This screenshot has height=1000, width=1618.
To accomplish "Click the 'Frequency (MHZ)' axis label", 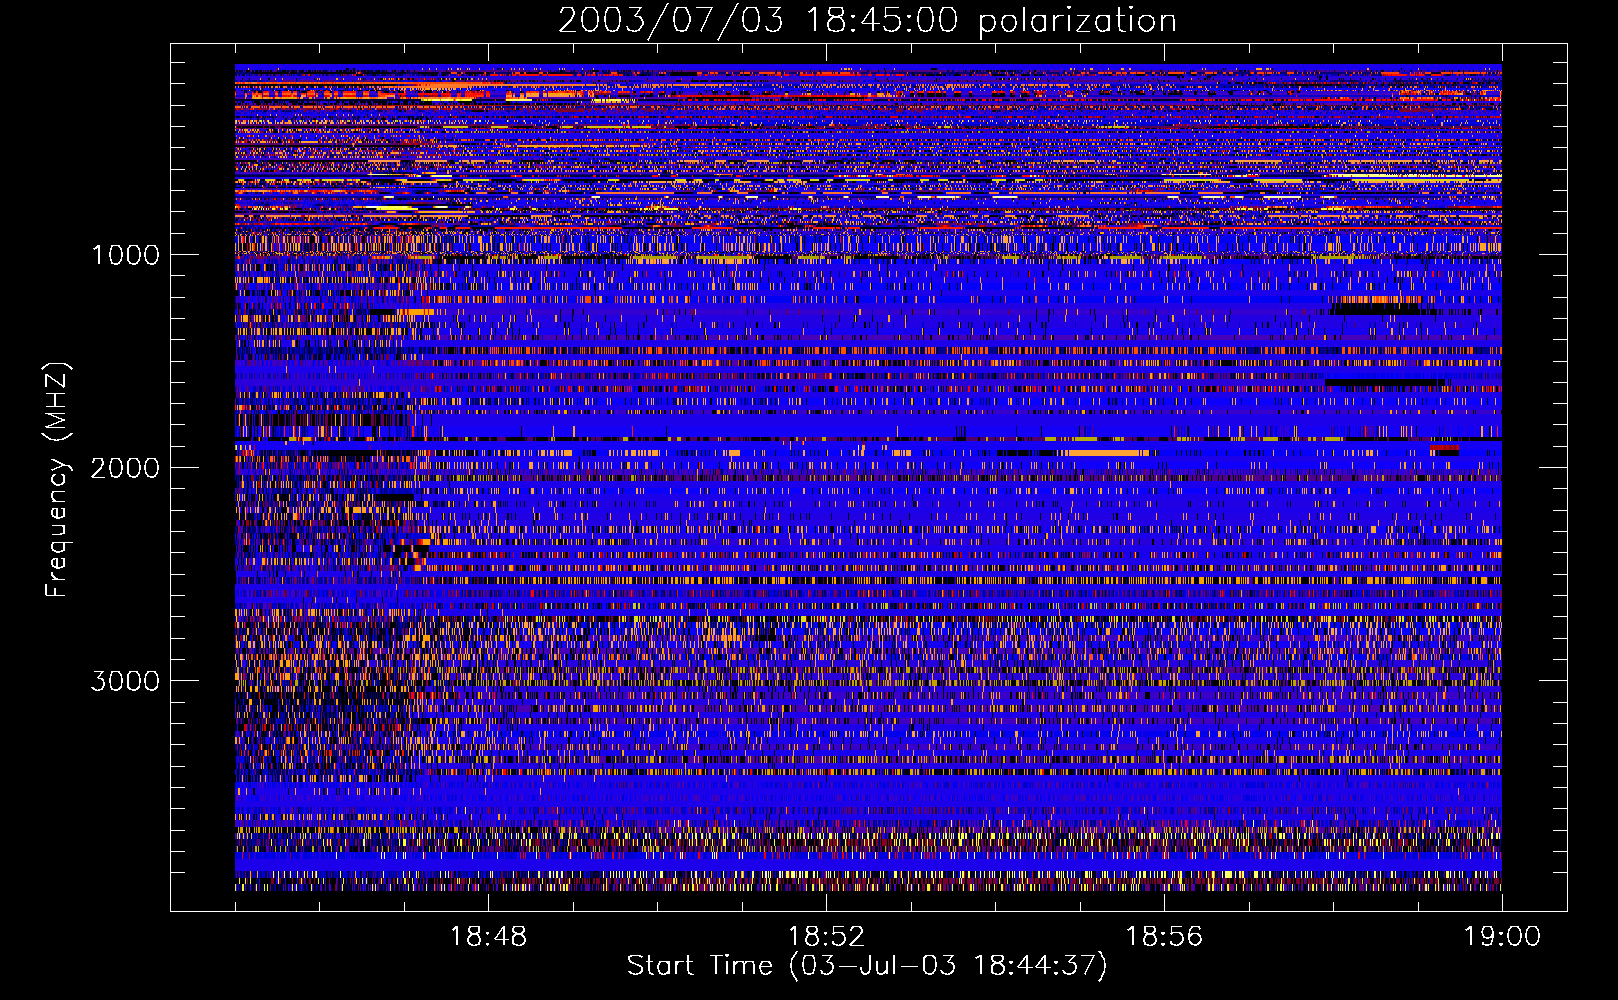I will pyautogui.click(x=57, y=480).
